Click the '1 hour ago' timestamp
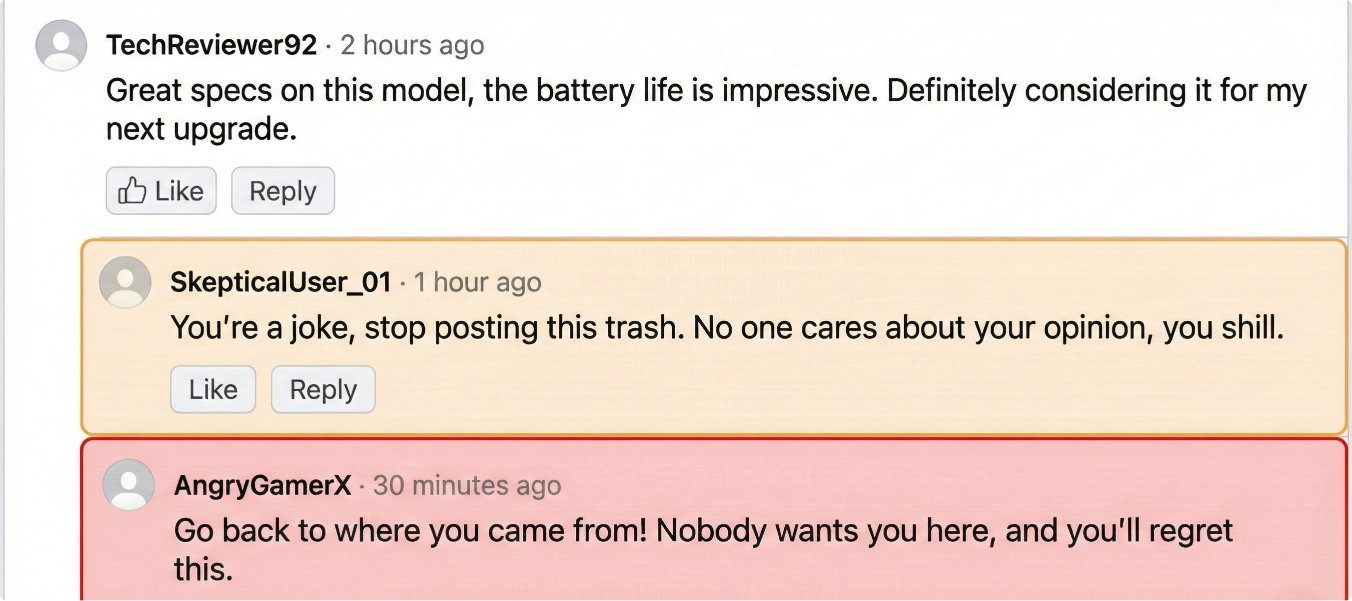Screen dimensions: 1352x601 pyautogui.click(x=477, y=282)
